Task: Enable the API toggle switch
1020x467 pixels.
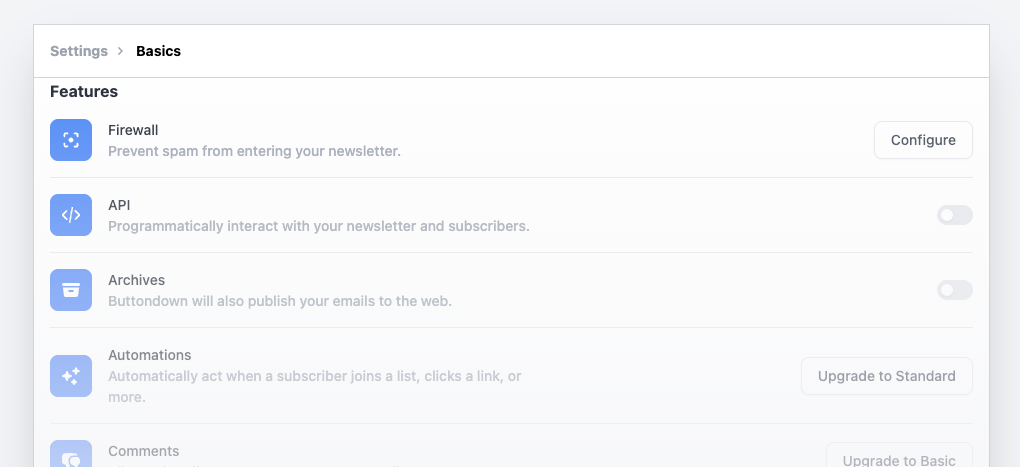Action: (954, 215)
